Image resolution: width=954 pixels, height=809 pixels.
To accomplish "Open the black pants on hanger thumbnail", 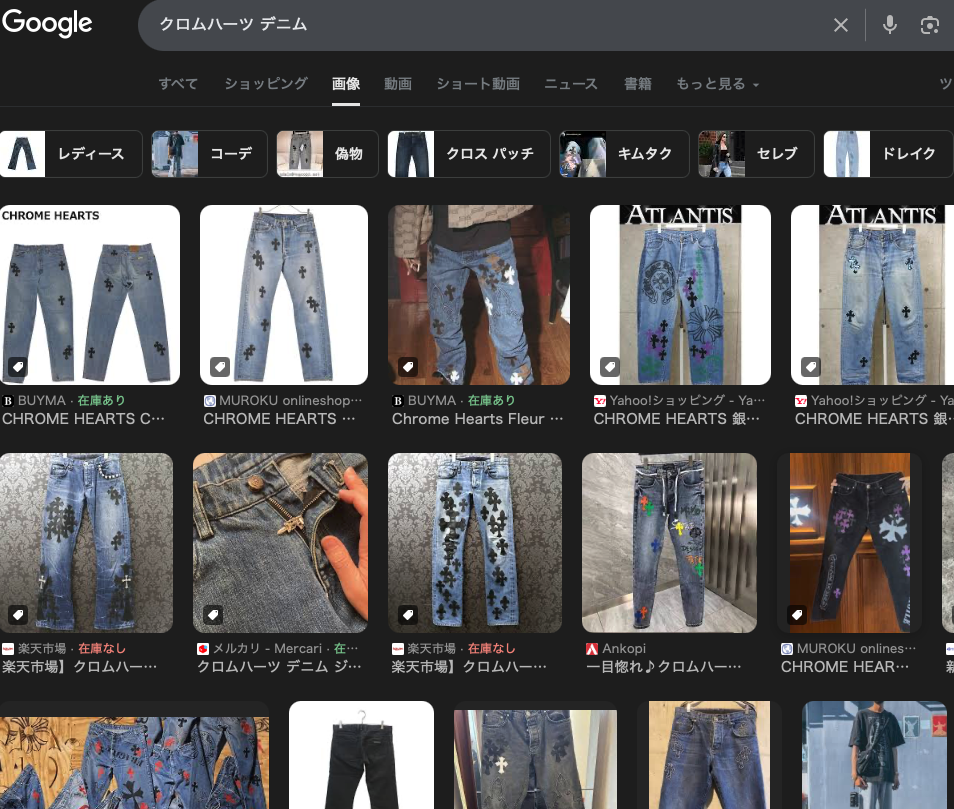I will point(361,755).
